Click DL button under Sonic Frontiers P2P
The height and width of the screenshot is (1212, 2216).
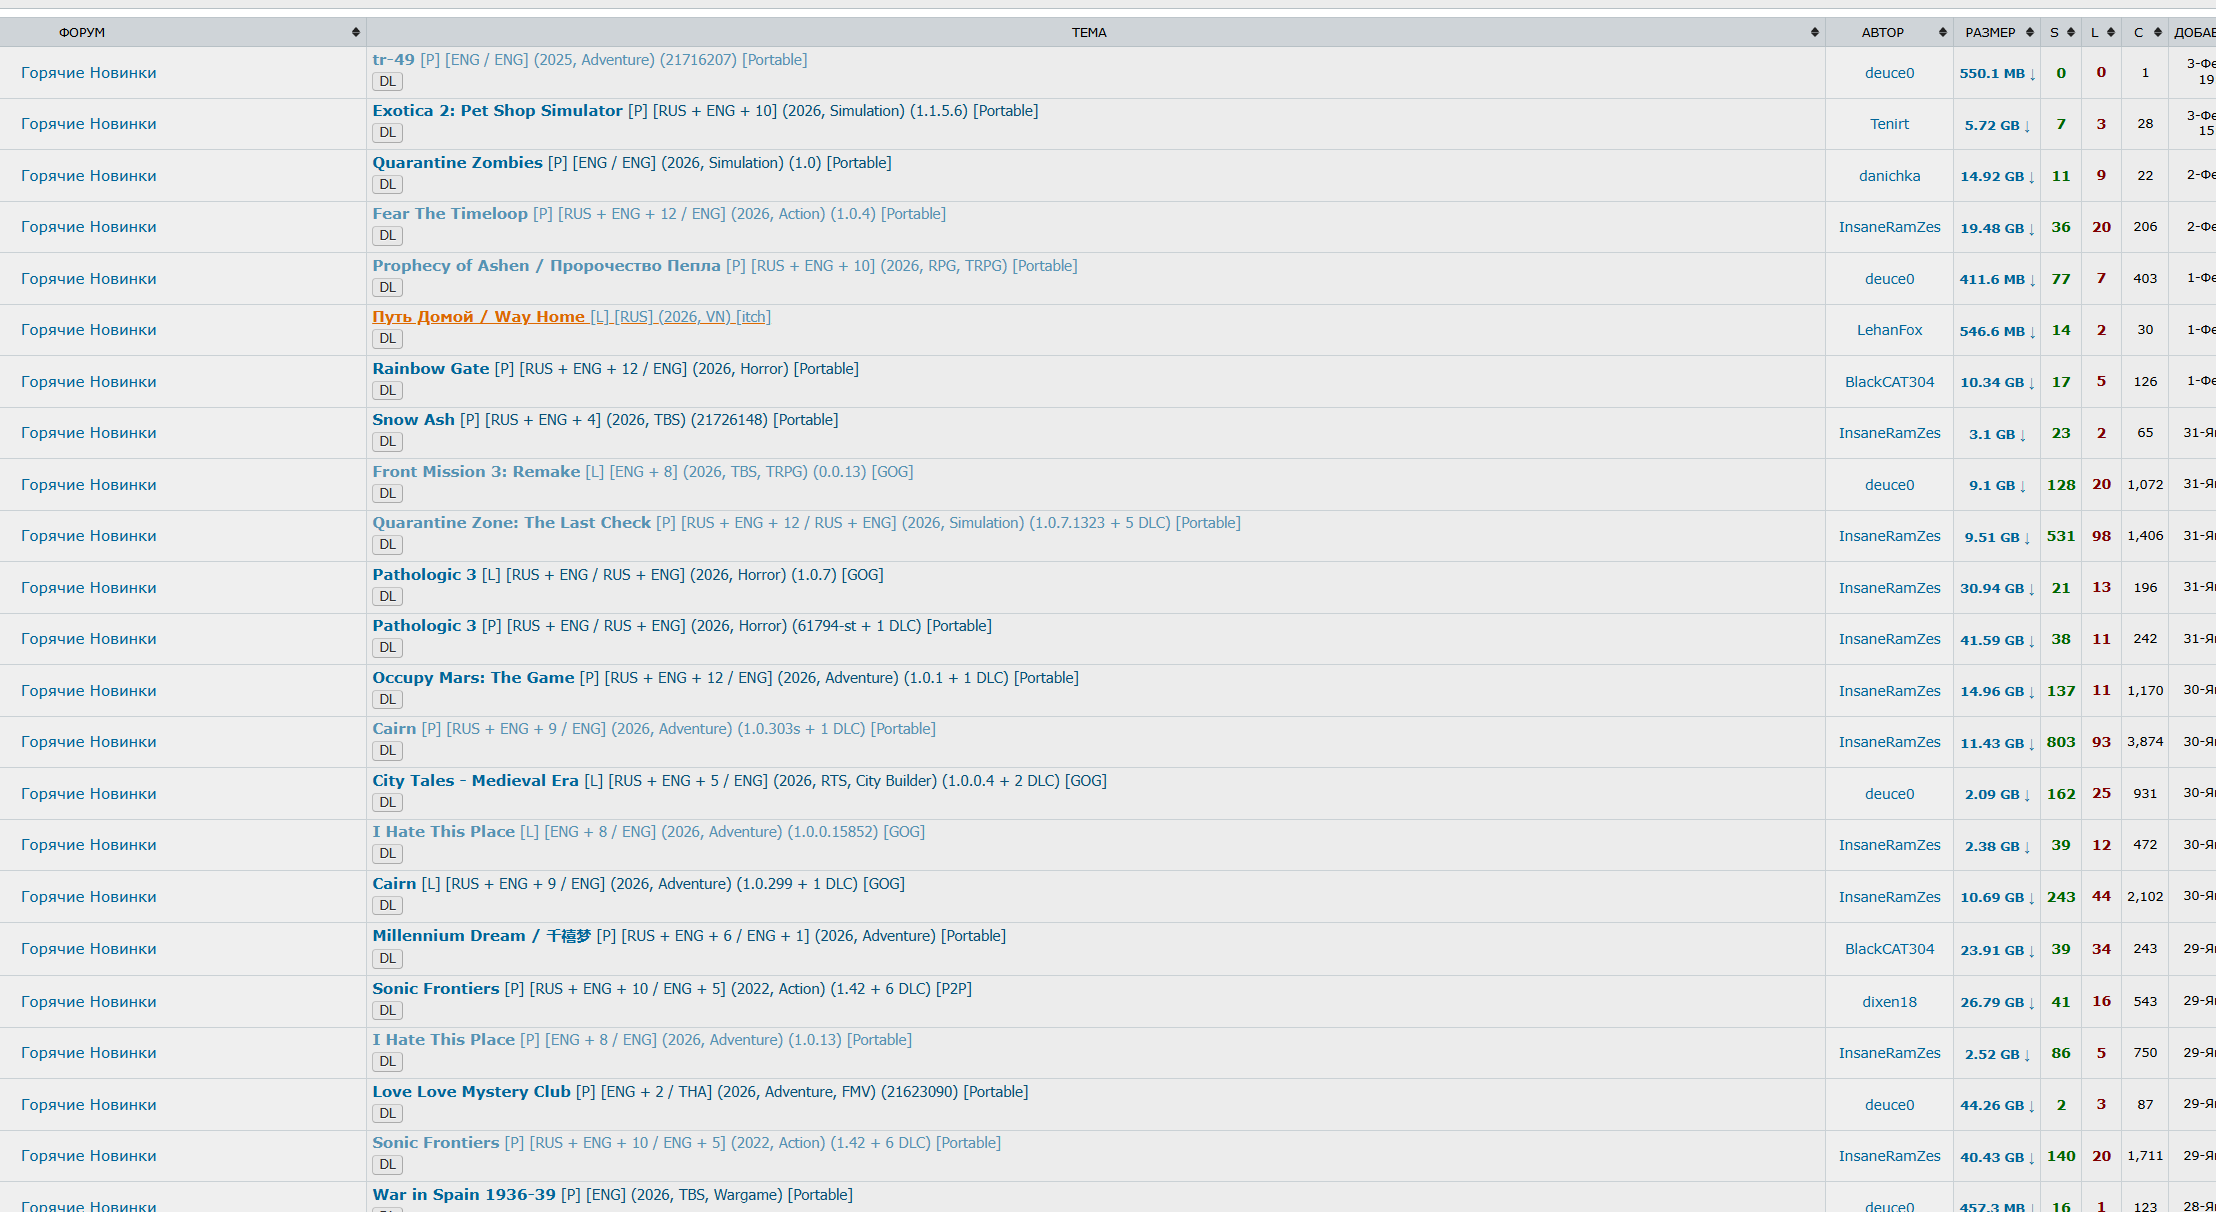click(x=387, y=1010)
